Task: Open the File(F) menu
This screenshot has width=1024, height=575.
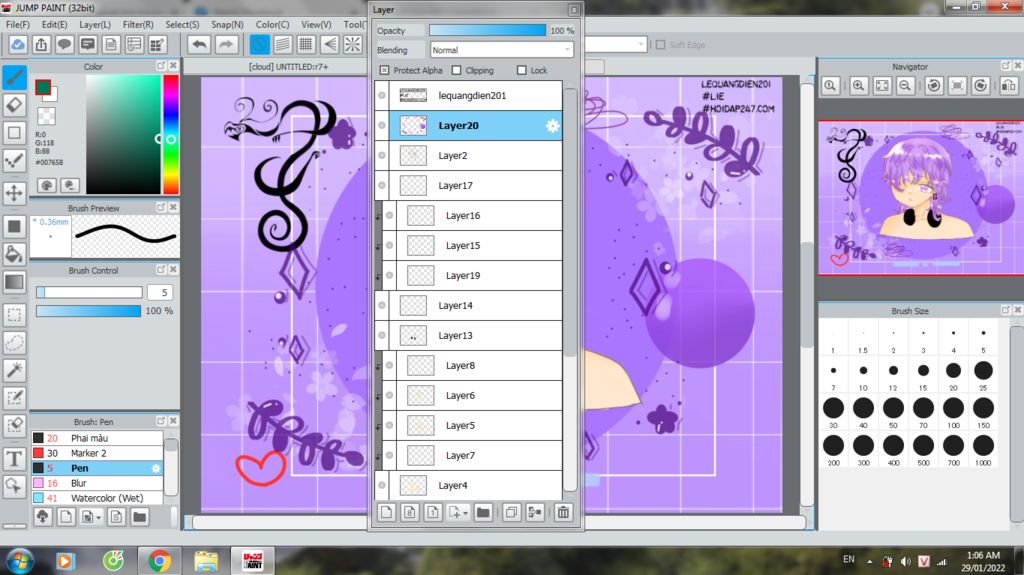Action: point(18,24)
